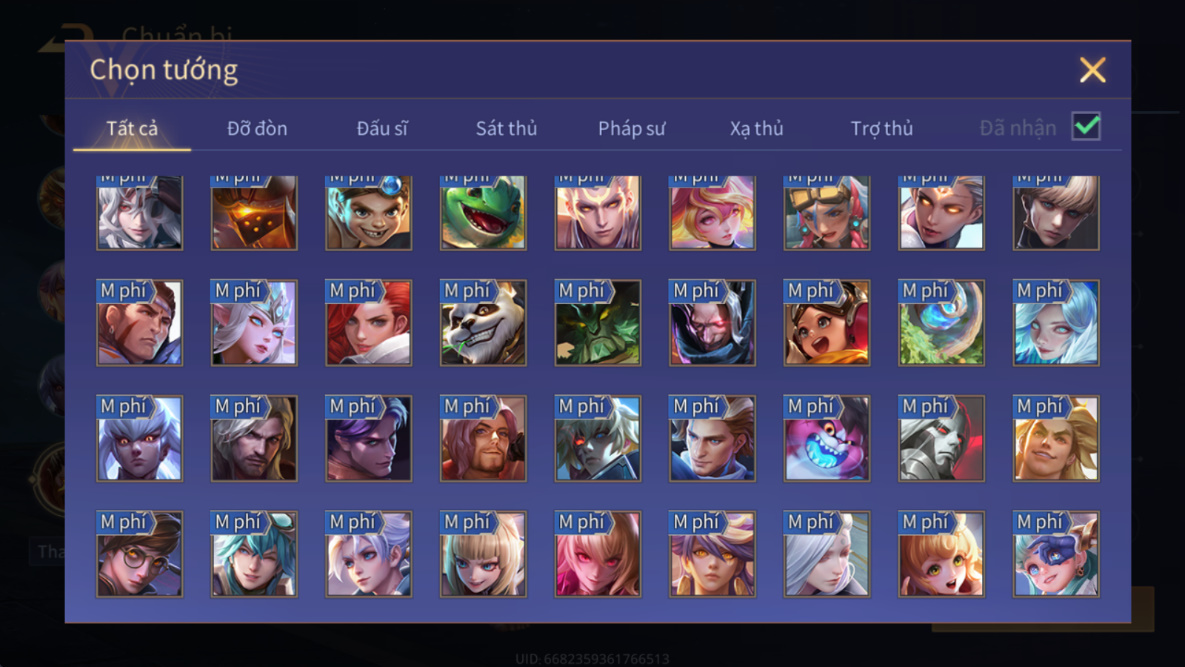Viewport: 1185px width, 667px height.
Task: Pick the blue grinning monster hero
Action: coord(827,438)
